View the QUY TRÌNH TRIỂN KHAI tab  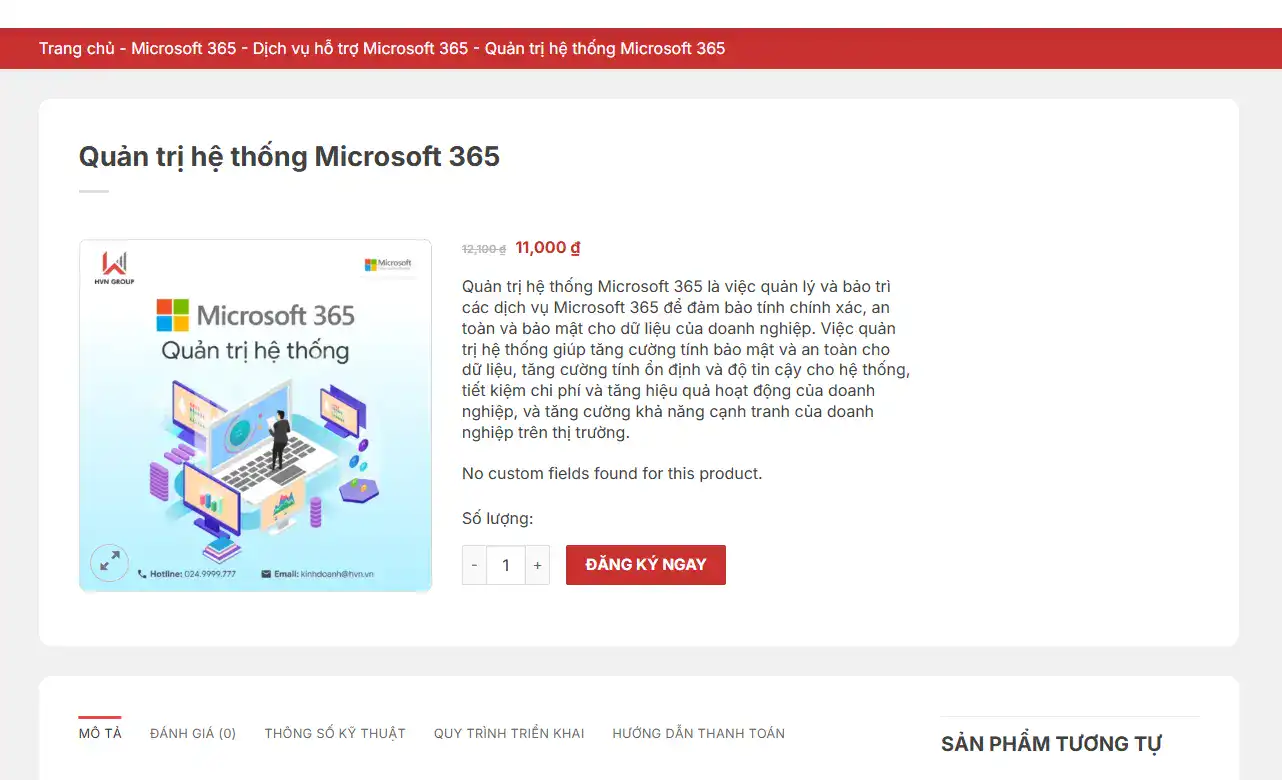pyautogui.click(x=509, y=733)
